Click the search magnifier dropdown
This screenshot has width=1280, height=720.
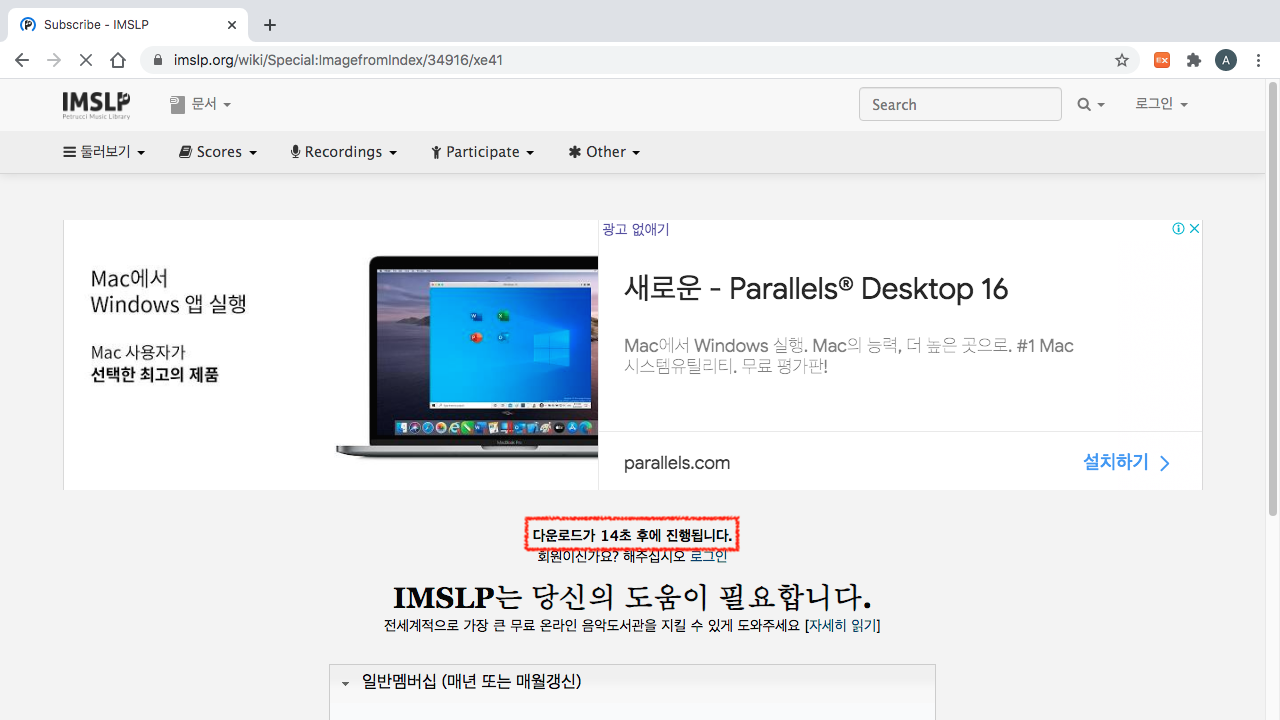(1090, 104)
